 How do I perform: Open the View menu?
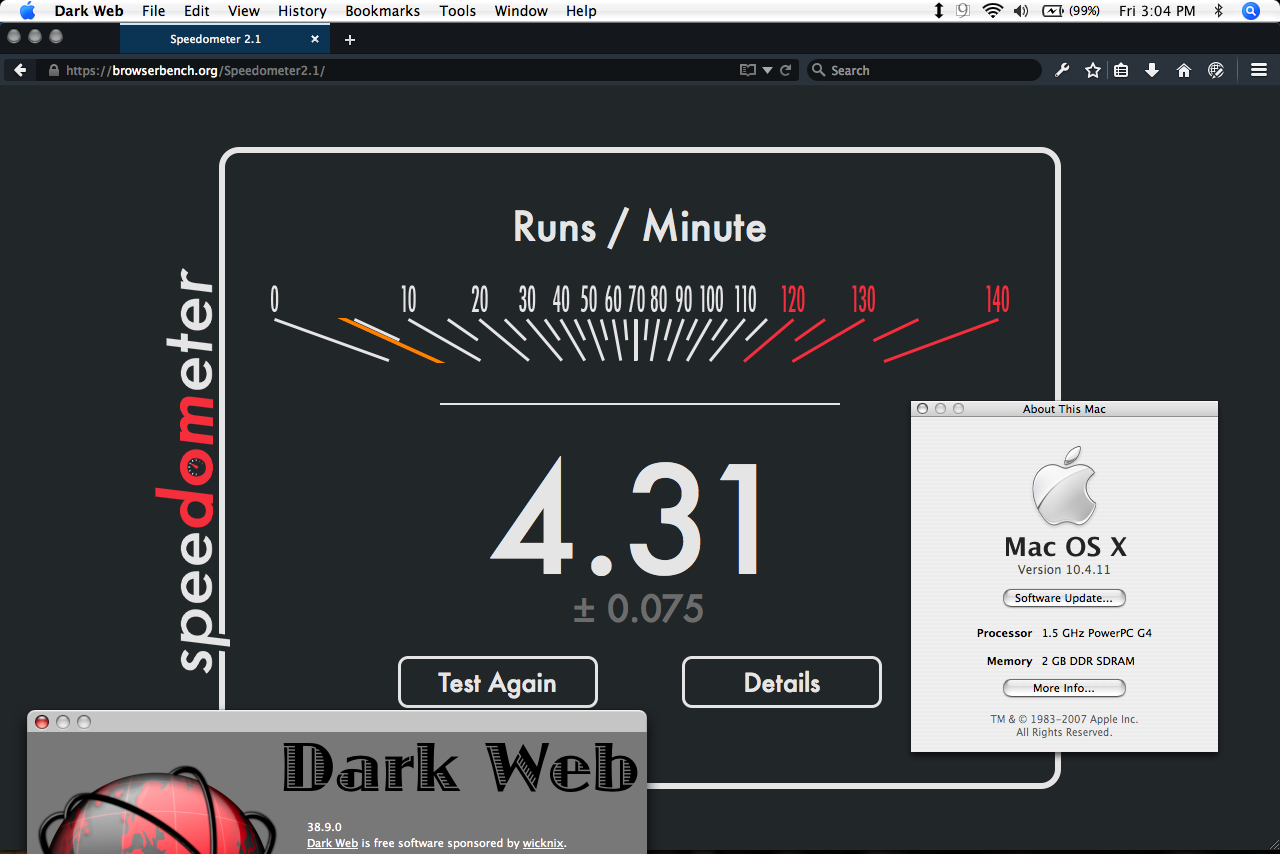pyautogui.click(x=244, y=11)
